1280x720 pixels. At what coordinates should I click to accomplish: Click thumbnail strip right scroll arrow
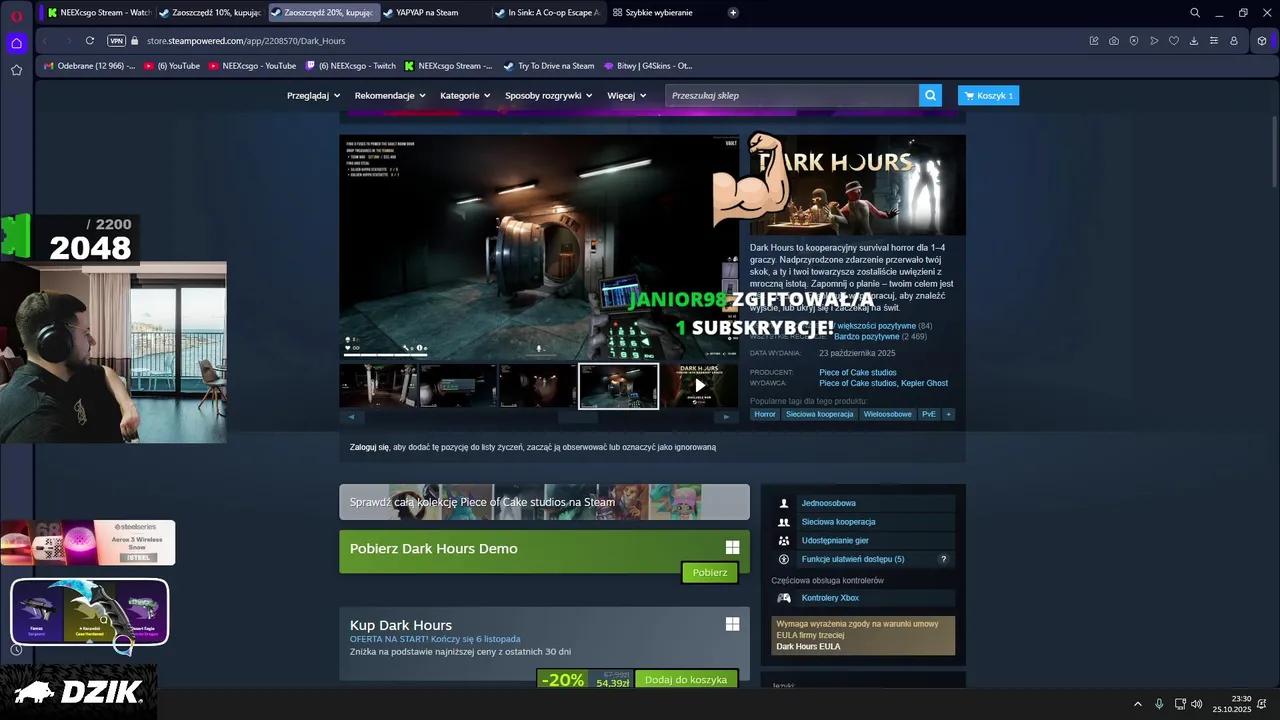[x=727, y=417]
